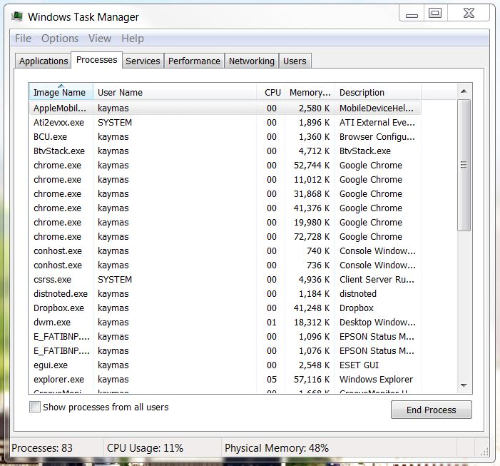Viewport: 500px width, 466px height.
Task: Click the MobileDeviceHel... description
Action: click(376, 108)
